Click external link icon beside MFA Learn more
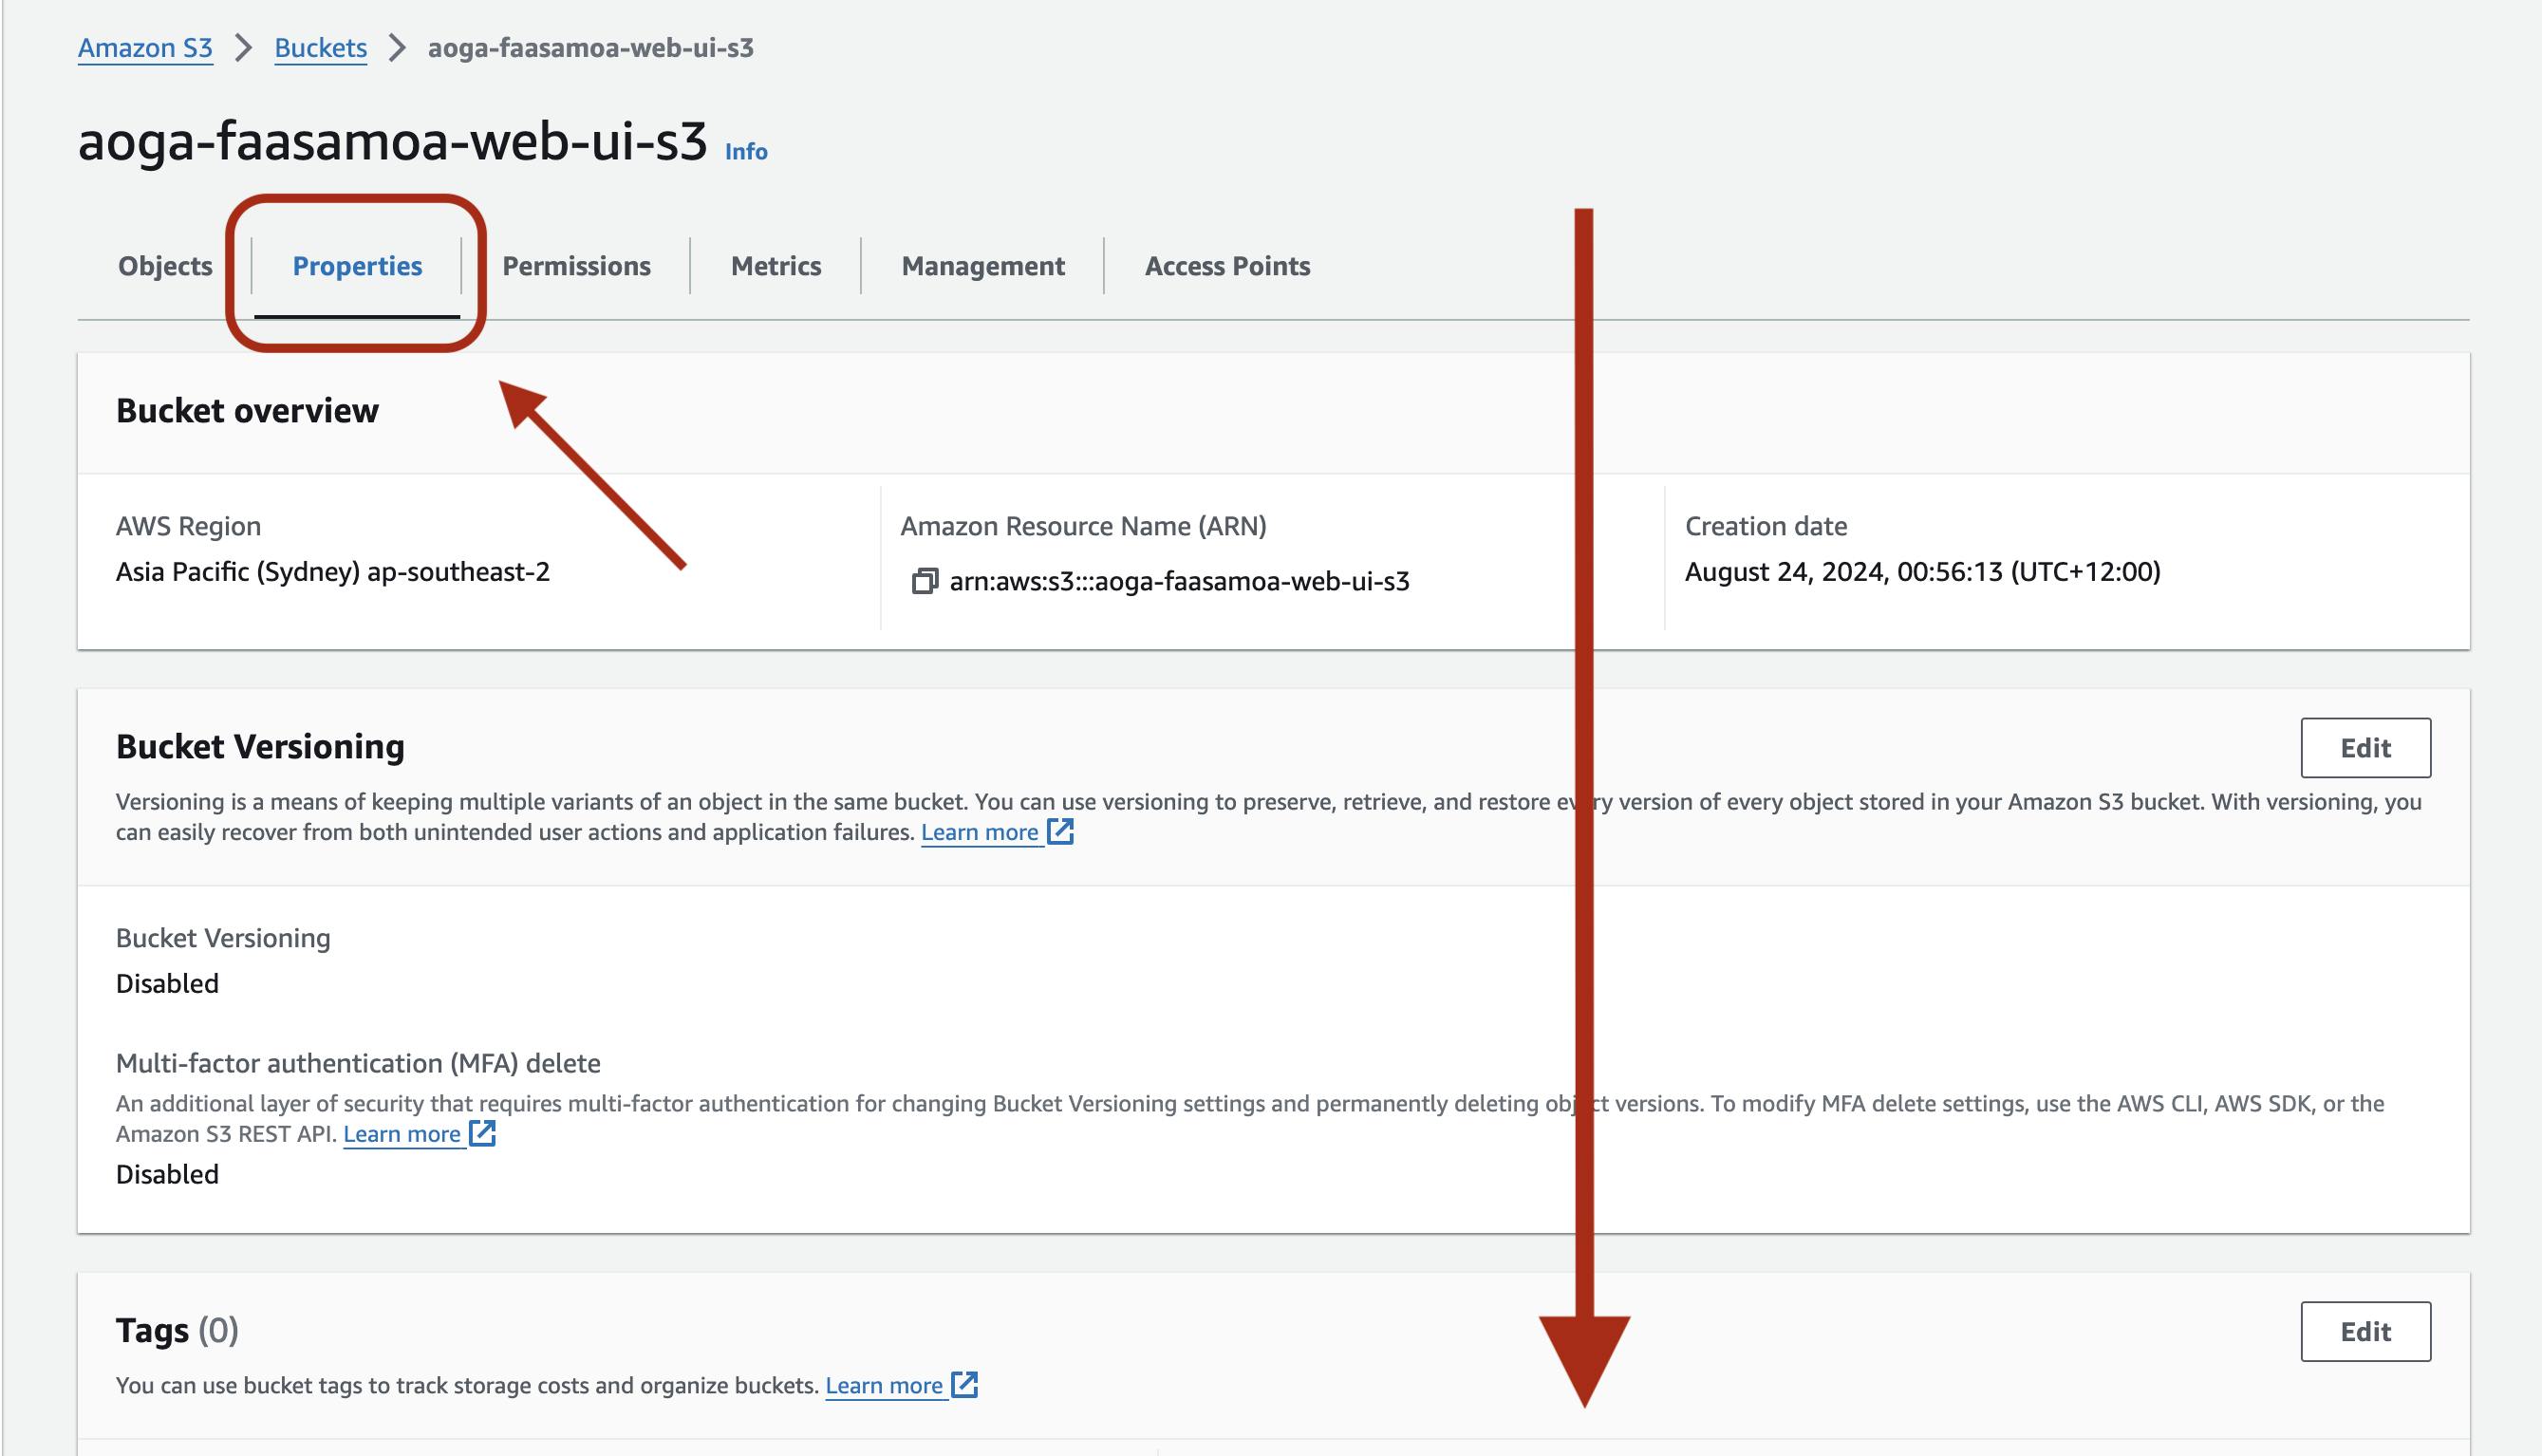The height and width of the screenshot is (1456, 2542). click(x=482, y=1133)
